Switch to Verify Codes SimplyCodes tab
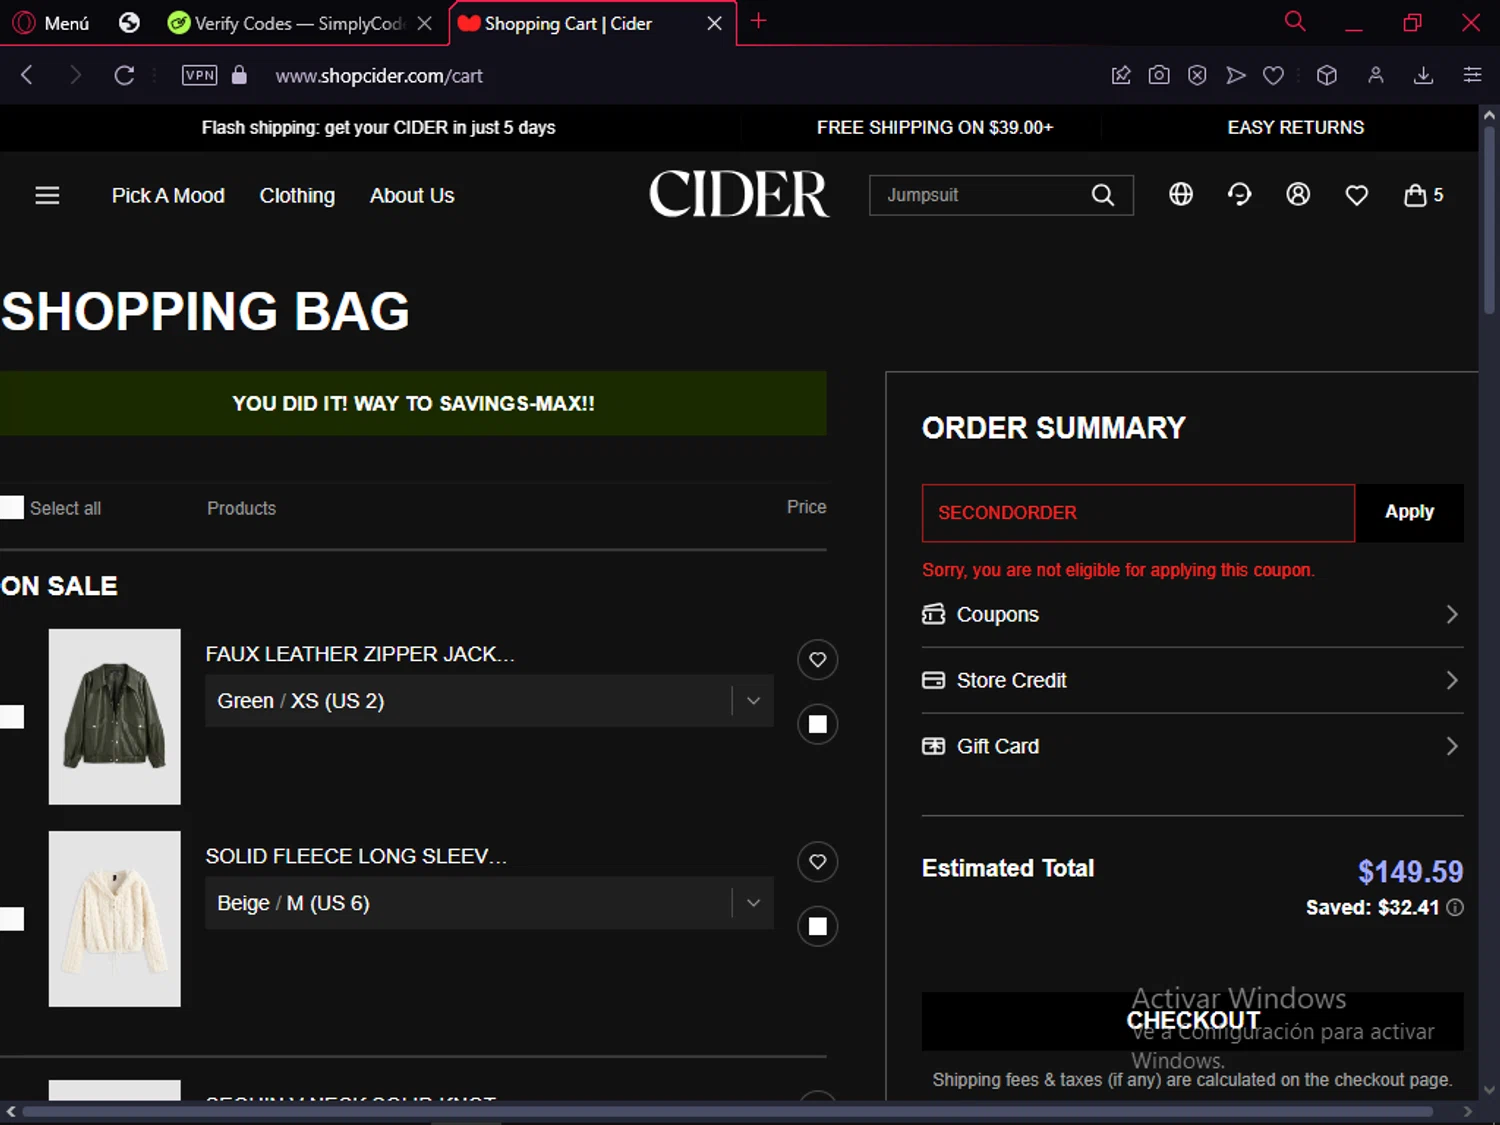The image size is (1500, 1125). click(286, 23)
